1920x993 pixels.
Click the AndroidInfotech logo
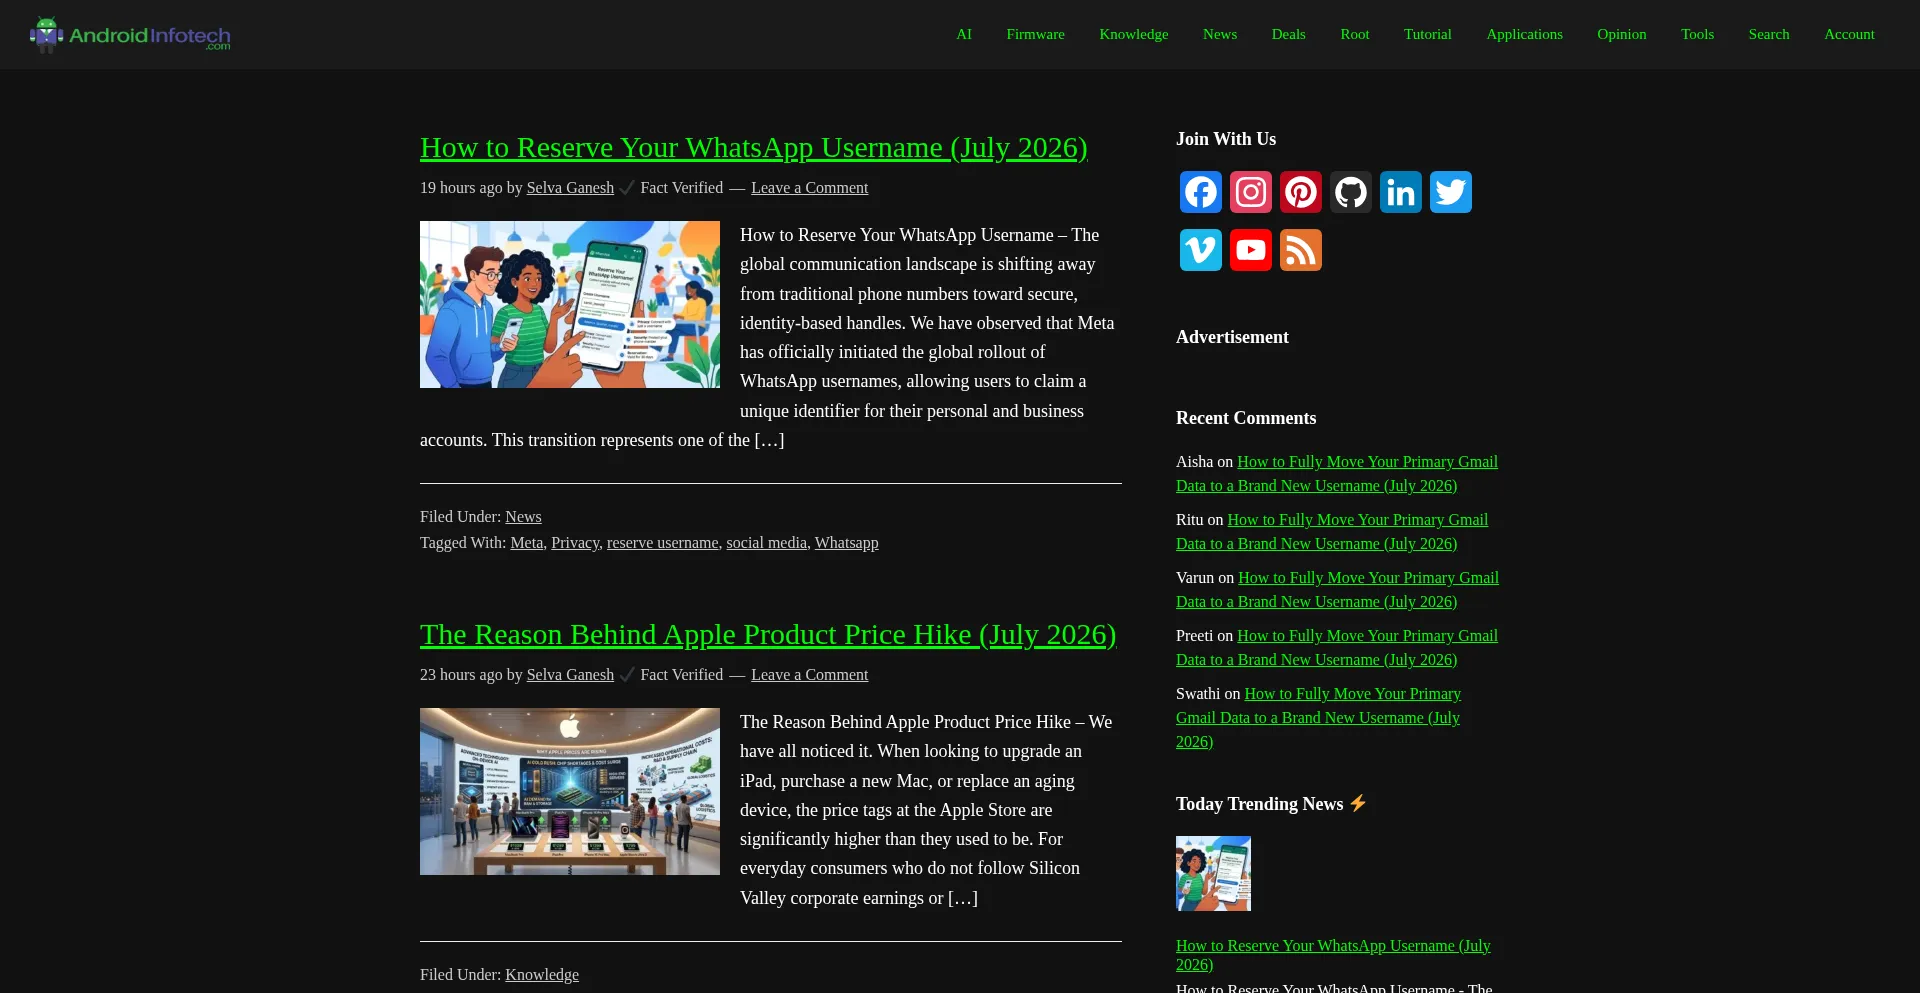tap(130, 35)
